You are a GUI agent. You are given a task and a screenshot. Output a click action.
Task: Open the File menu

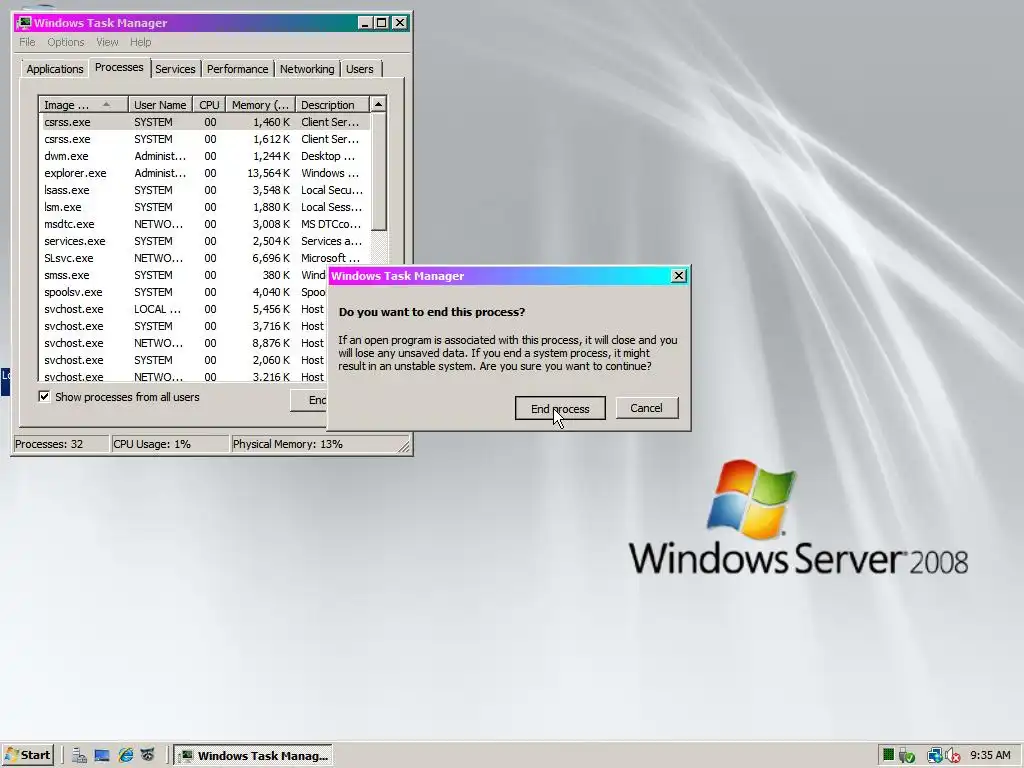pyautogui.click(x=27, y=42)
